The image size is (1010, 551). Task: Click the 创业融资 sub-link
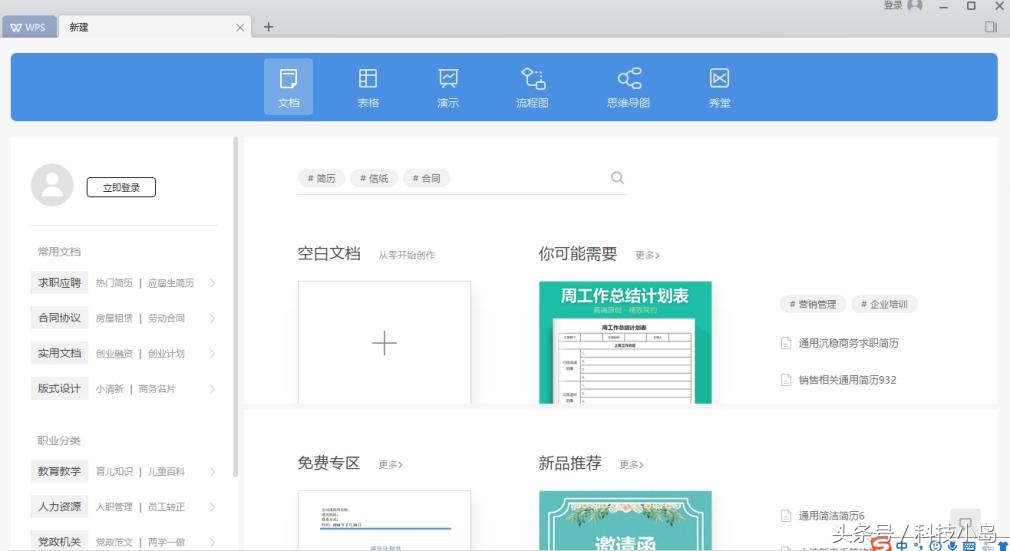(x=114, y=354)
